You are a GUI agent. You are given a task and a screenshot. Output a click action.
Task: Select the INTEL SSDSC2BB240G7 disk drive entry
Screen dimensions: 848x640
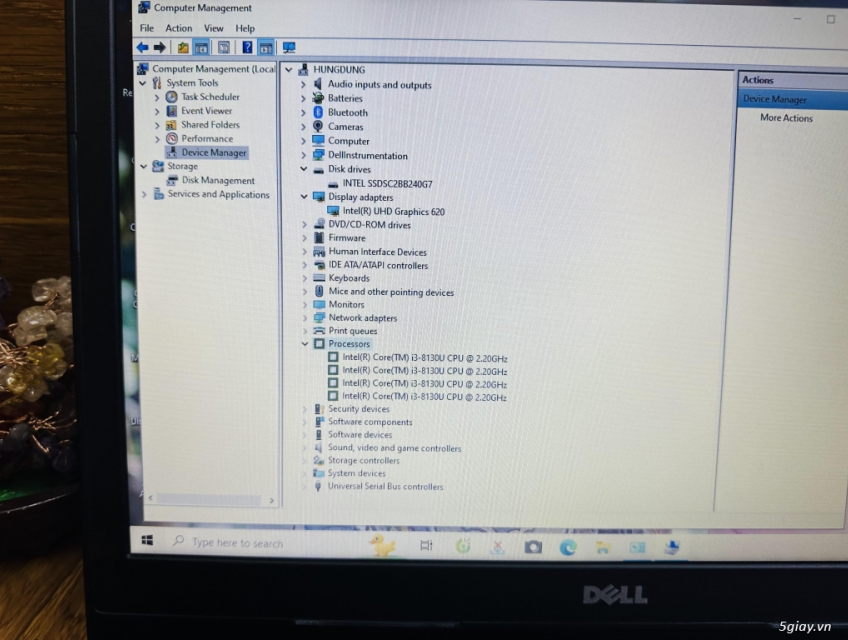(390, 183)
